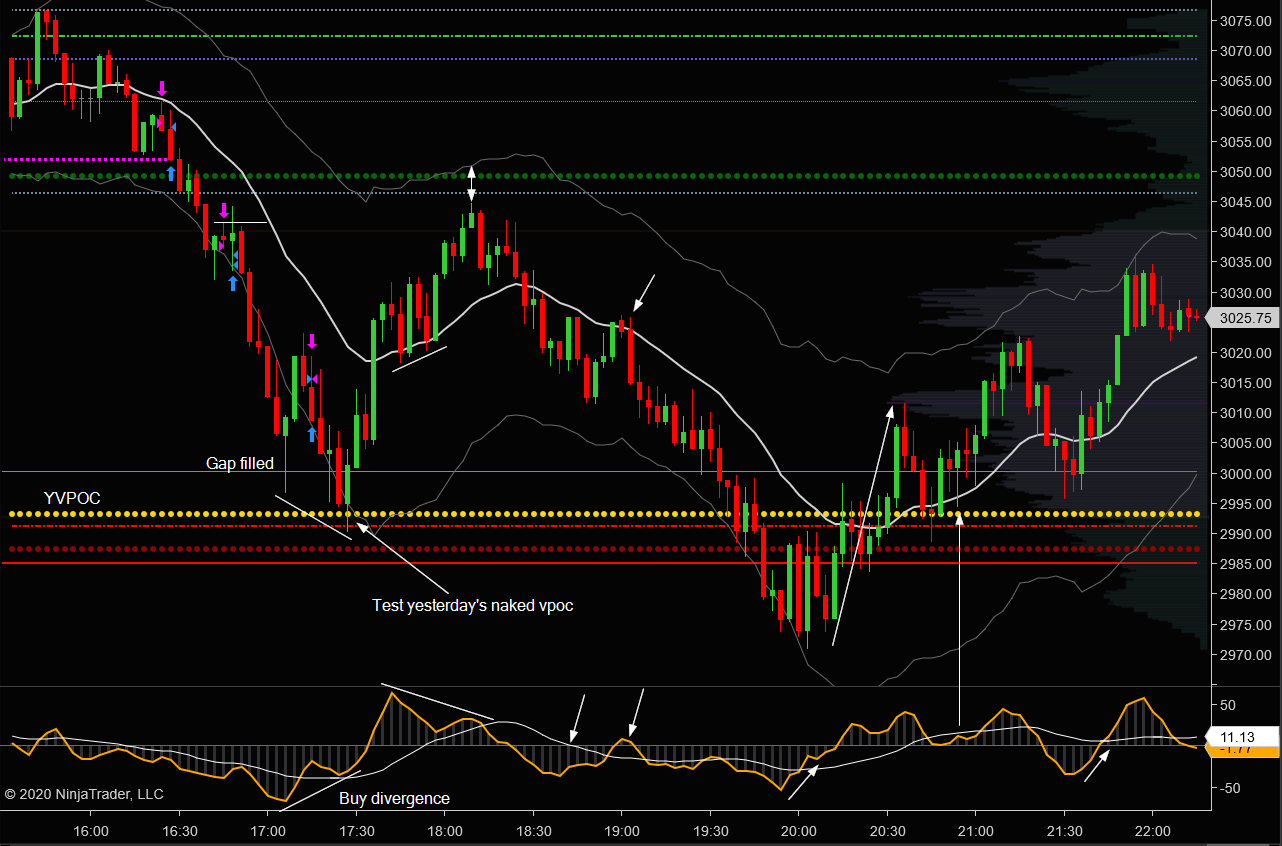This screenshot has height=846, width=1282.
Task: Click the 3060.00 price axis label
Action: coord(1246,111)
